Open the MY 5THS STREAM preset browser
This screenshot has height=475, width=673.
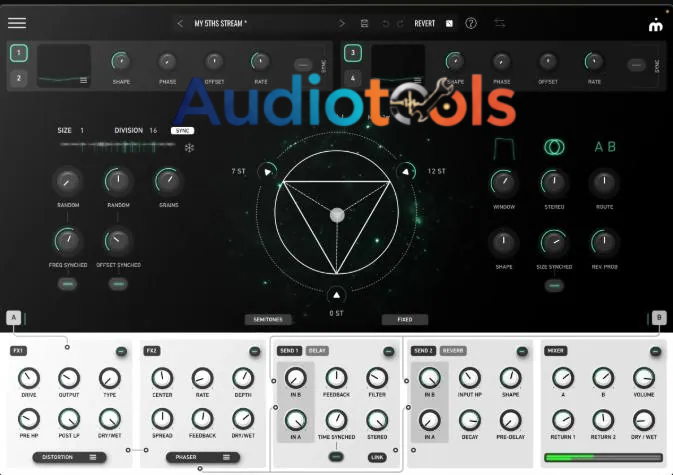coord(221,24)
